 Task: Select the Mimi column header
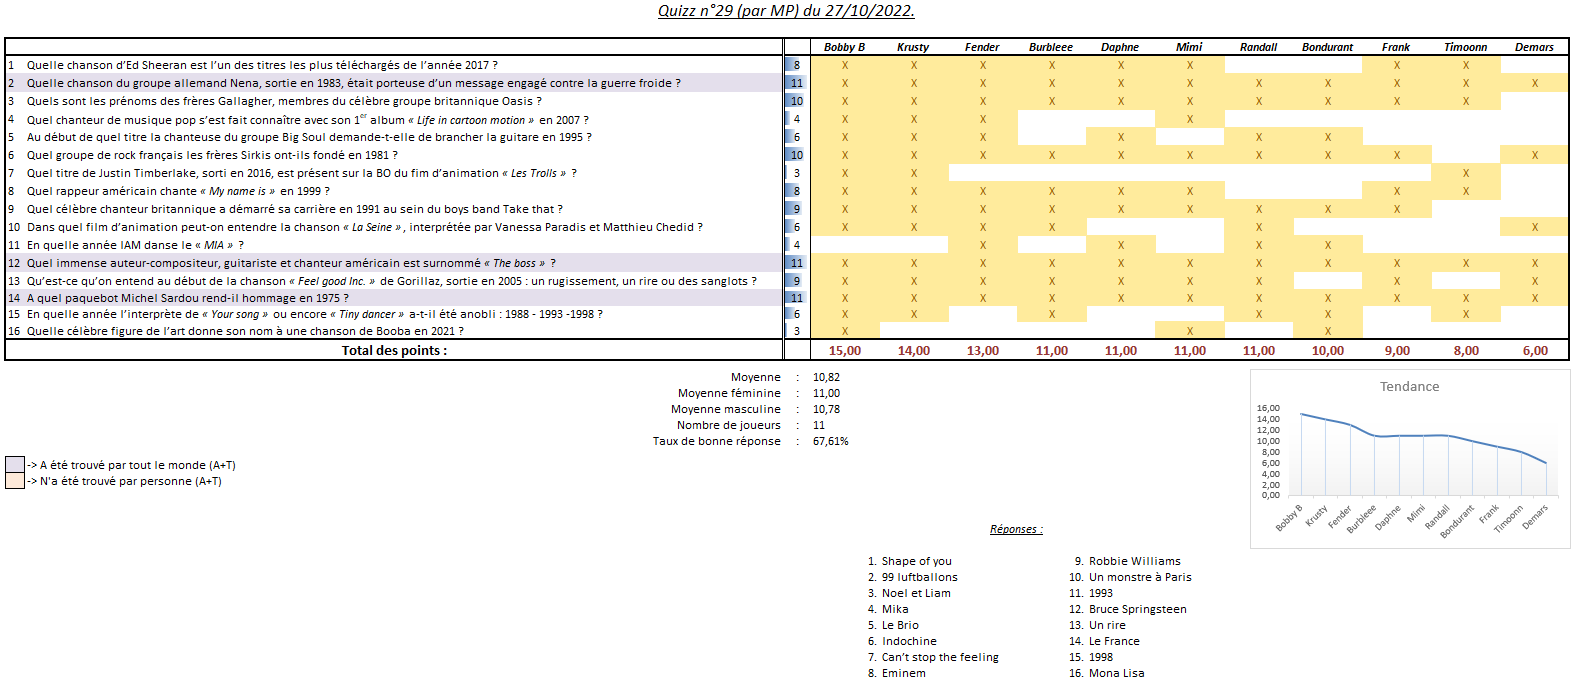pos(1189,47)
